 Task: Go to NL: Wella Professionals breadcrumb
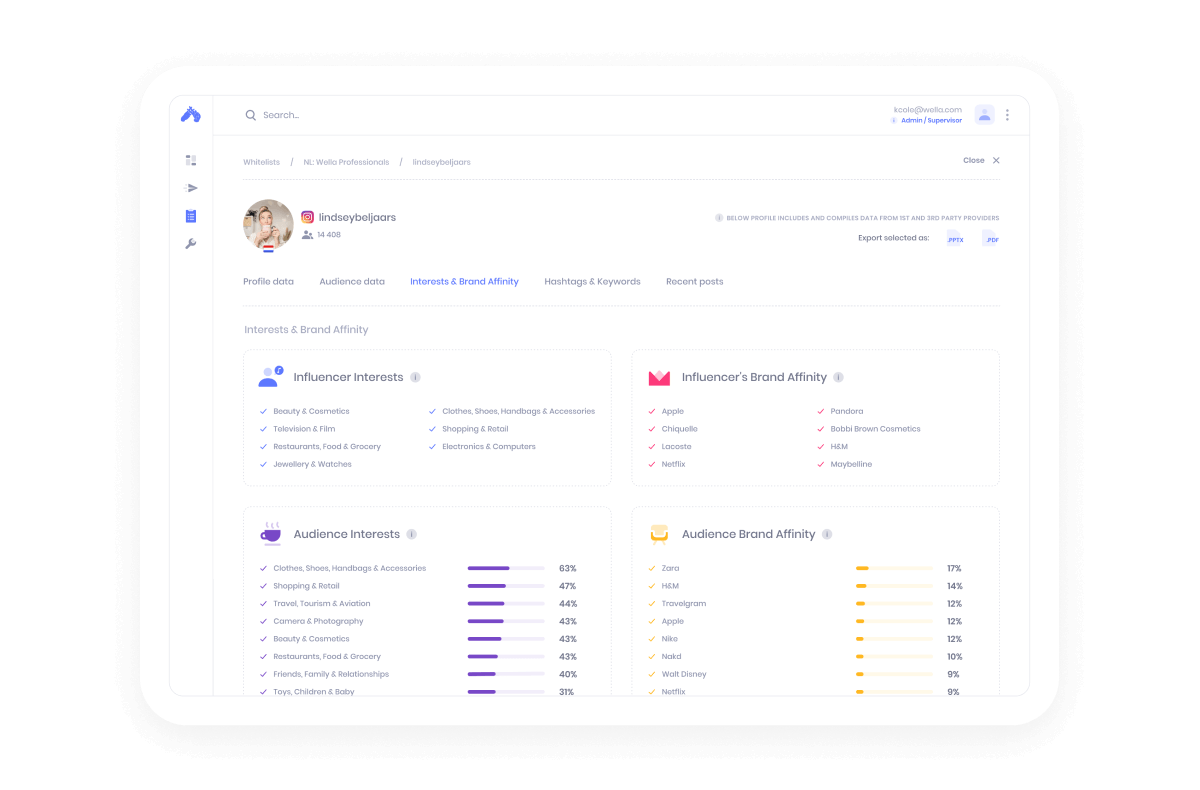(346, 162)
